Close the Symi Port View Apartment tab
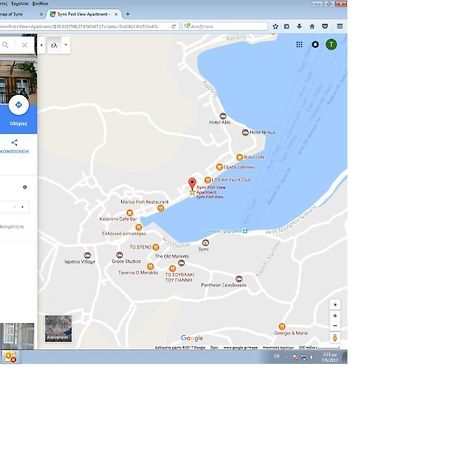The width and height of the screenshot is (450, 450). pyautogui.click(x=116, y=14)
